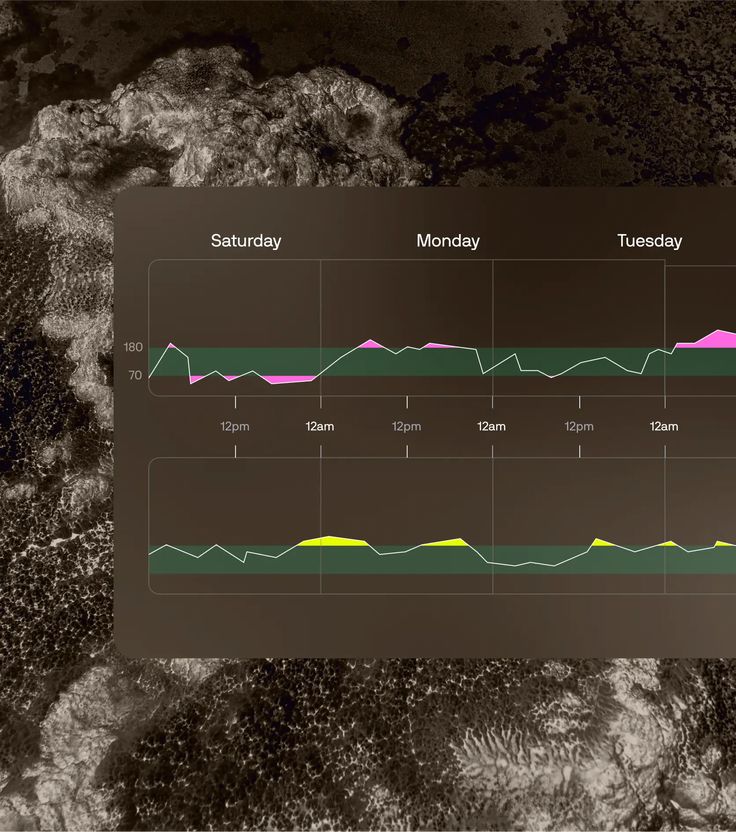Click the yellow peak after the third 12pm

click(x=601, y=542)
